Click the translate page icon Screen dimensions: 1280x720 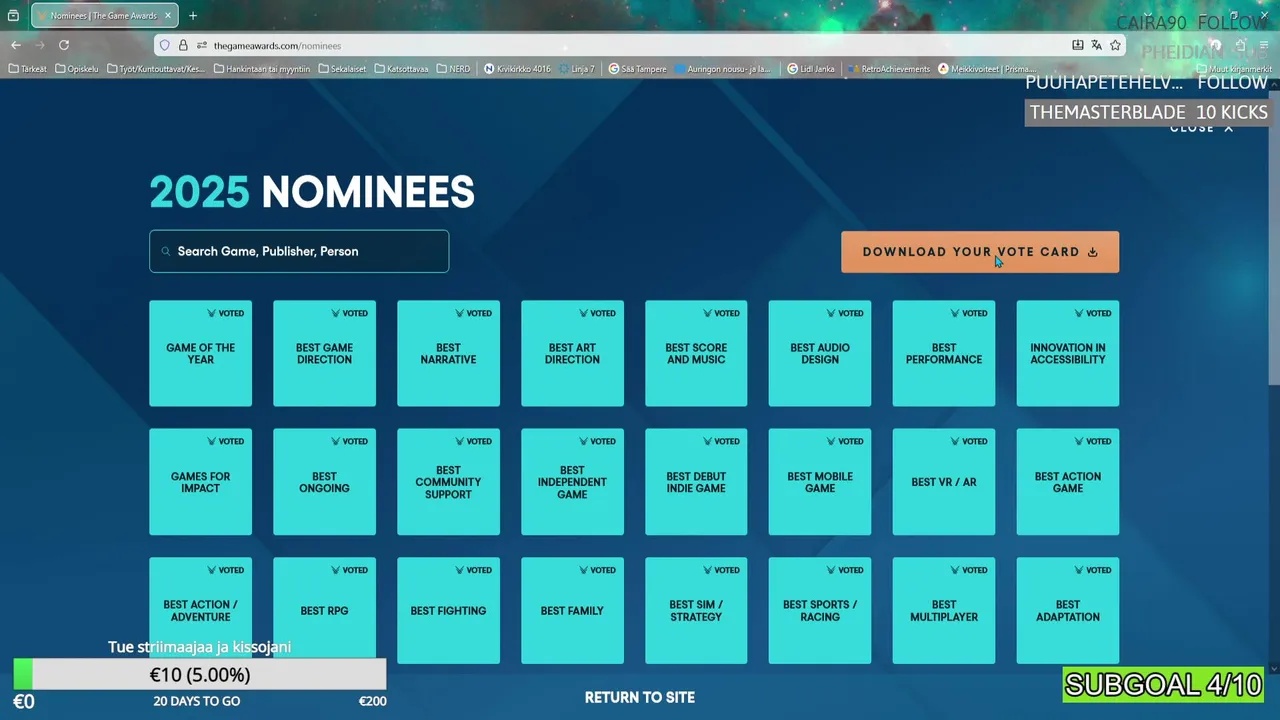pyautogui.click(x=1096, y=45)
